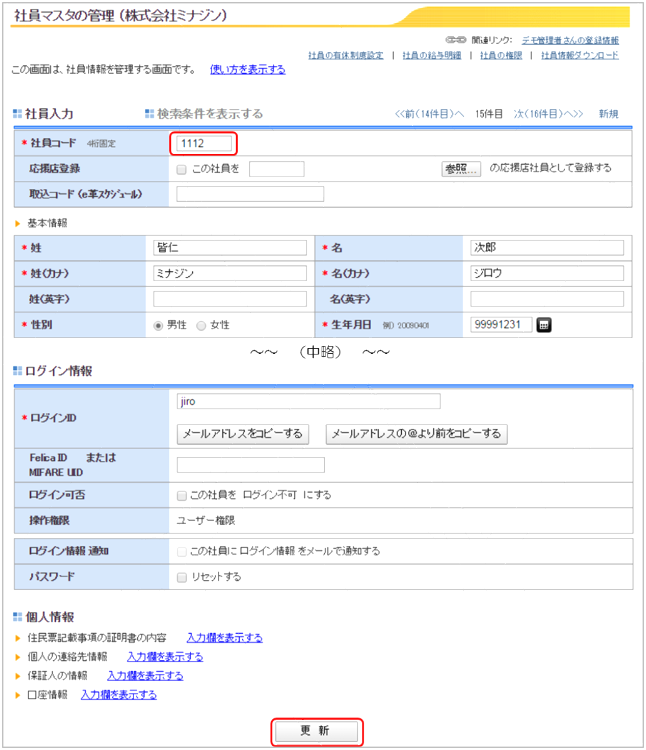Click the 'ユーザー権限' text value
Viewport: 646px width, 750px height.
(x=206, y=520)
